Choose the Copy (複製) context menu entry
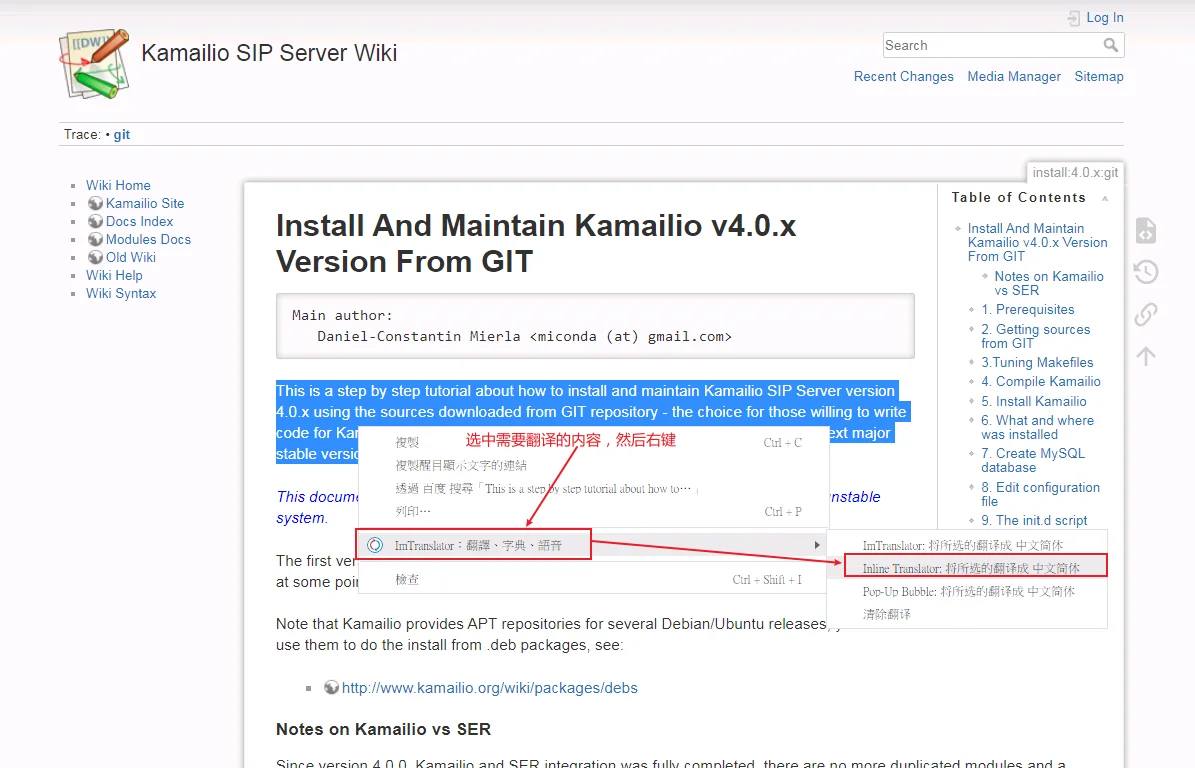This screenshot has height=768, width=1195. (x=593, y=442)
